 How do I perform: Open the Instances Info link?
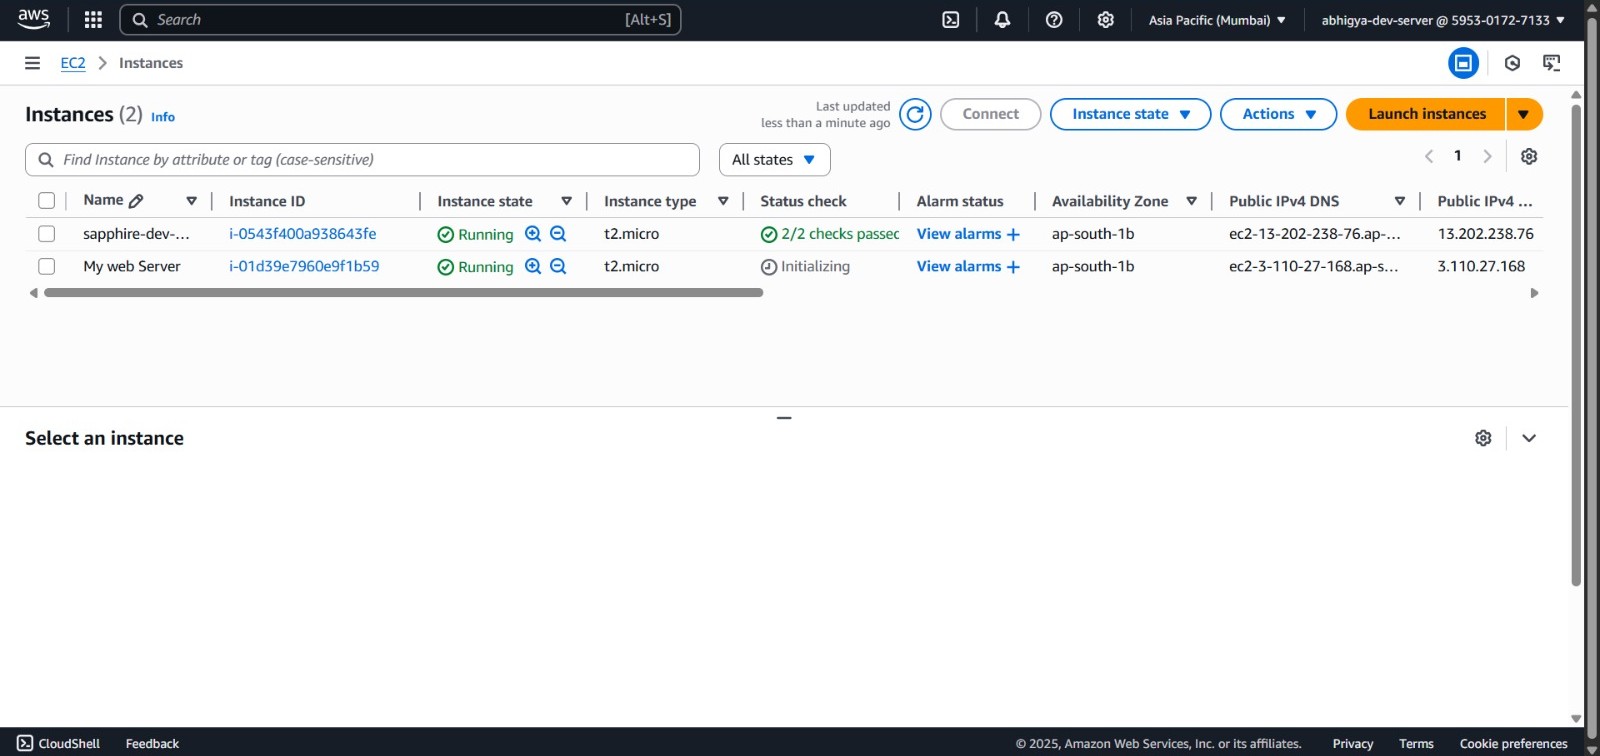point(163,117)
